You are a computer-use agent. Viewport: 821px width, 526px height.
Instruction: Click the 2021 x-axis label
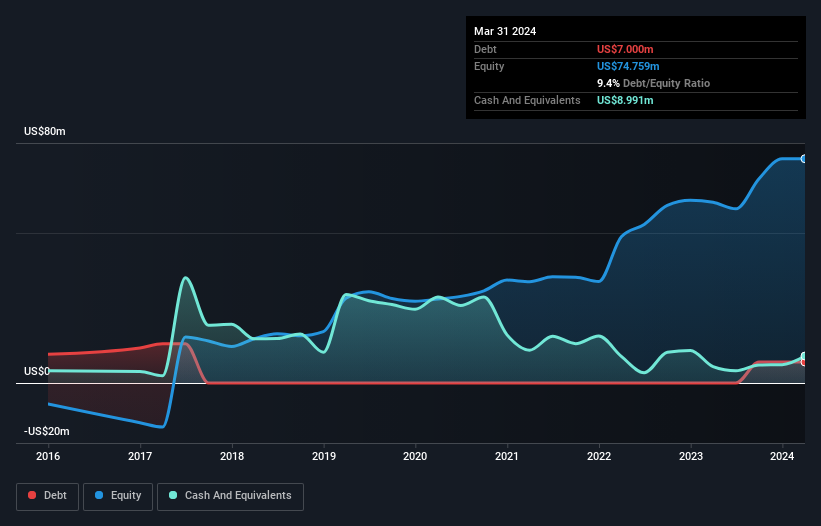pos(507,456)
